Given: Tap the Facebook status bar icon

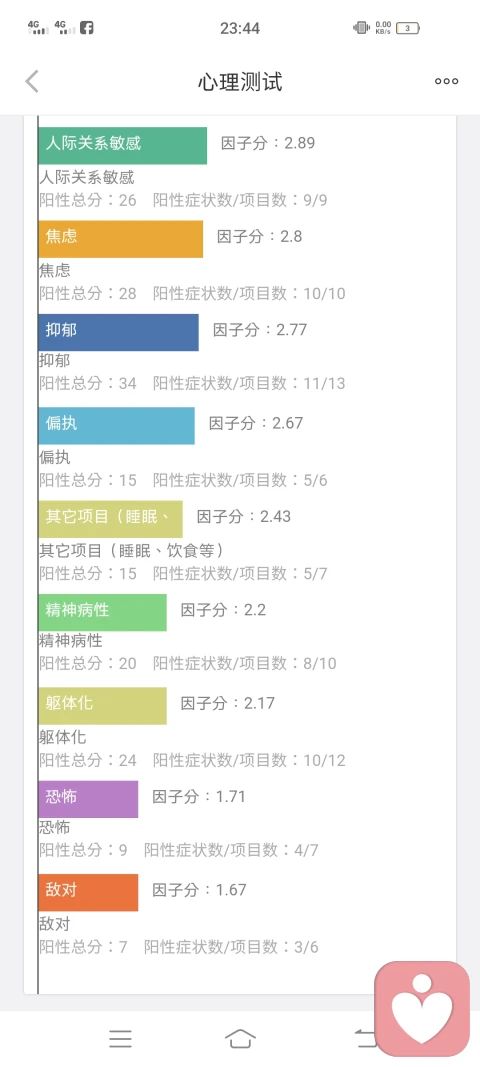Looking at the screenshot, I should tap(86, 28).
